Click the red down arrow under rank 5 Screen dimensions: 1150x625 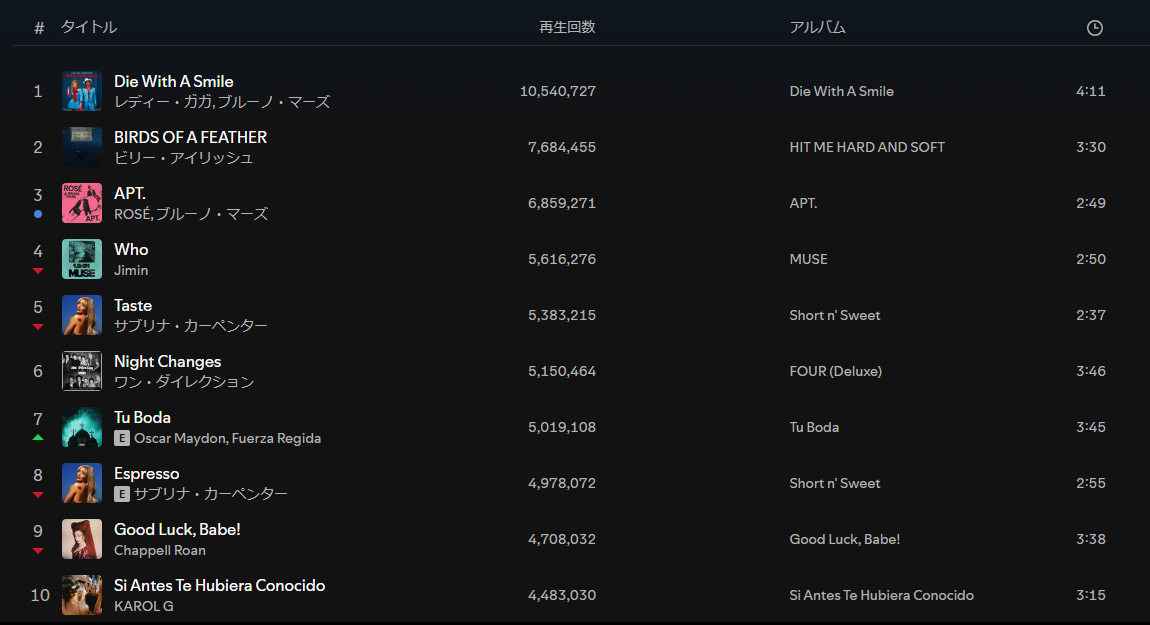coord(38,326)
